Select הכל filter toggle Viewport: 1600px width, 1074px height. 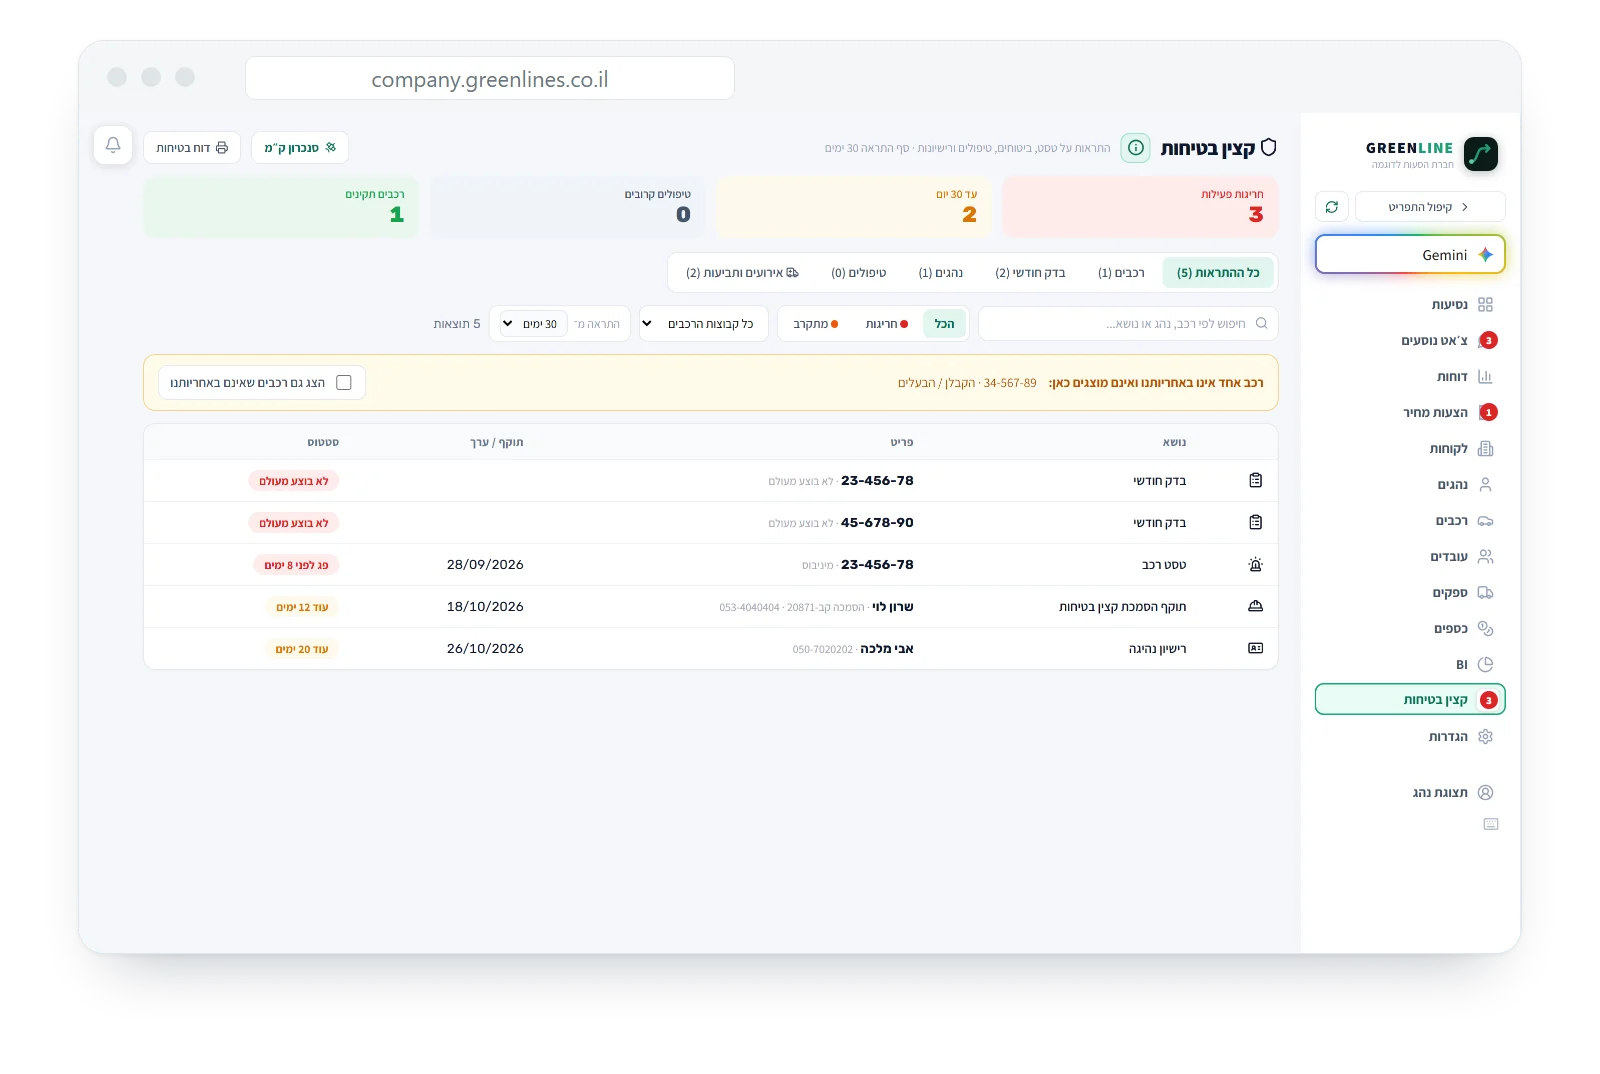tap(944, 324)
